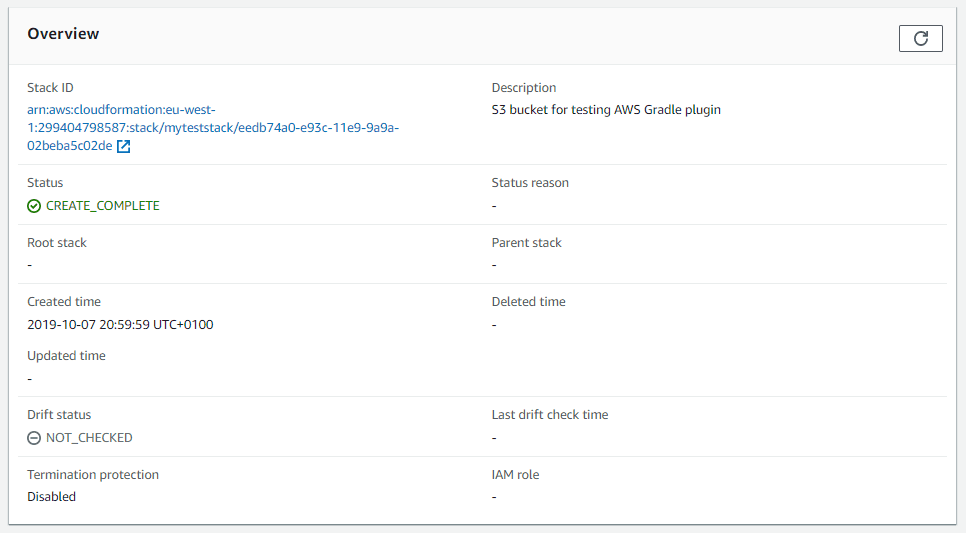Click the minus-circle icon next to NOT_CHECKED
966x533 pixels.
coord(34,438)
